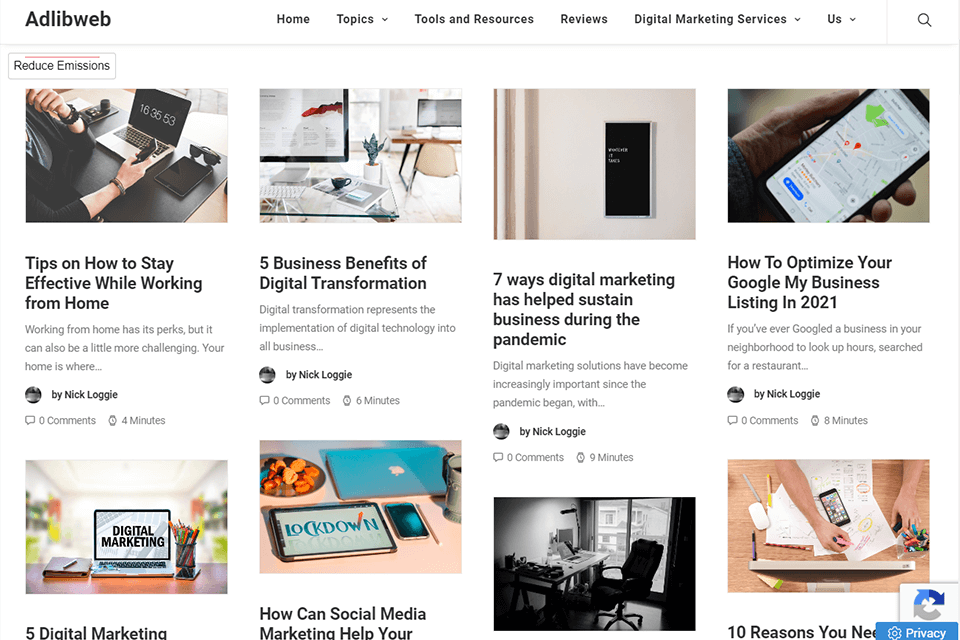Click Nick Loggie avatar under Digital Transformation article
Screen dimensions: 960x640
[267, 375]
